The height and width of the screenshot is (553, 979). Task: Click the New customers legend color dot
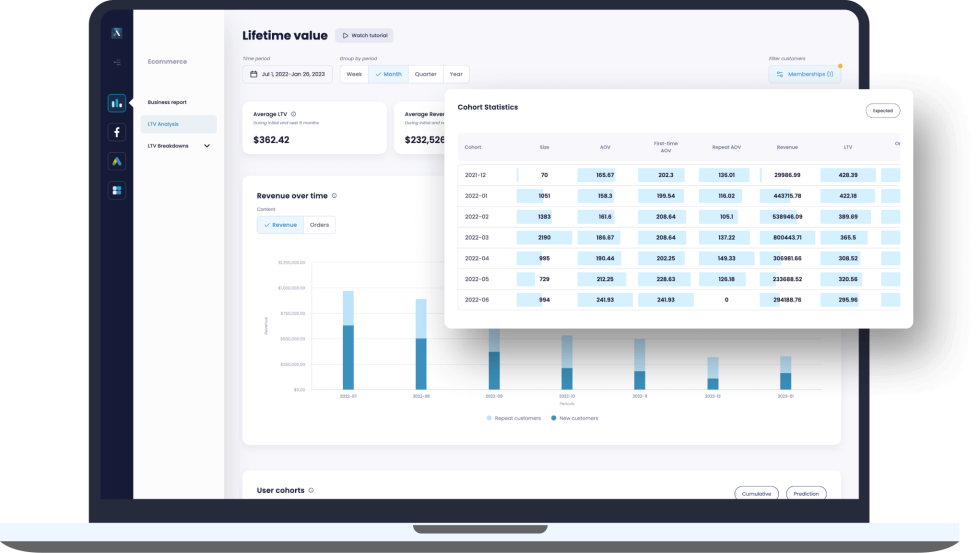554,418
